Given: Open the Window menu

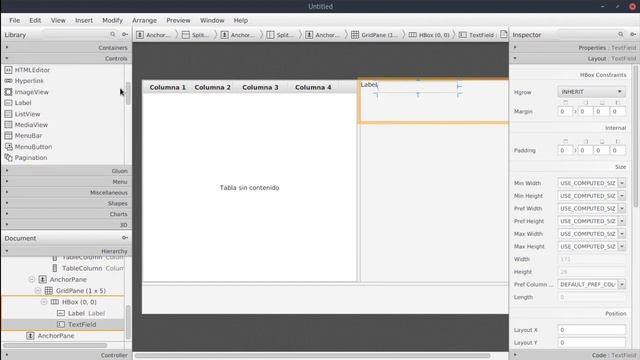Looking at the screenshot, I should click(212, 20).
